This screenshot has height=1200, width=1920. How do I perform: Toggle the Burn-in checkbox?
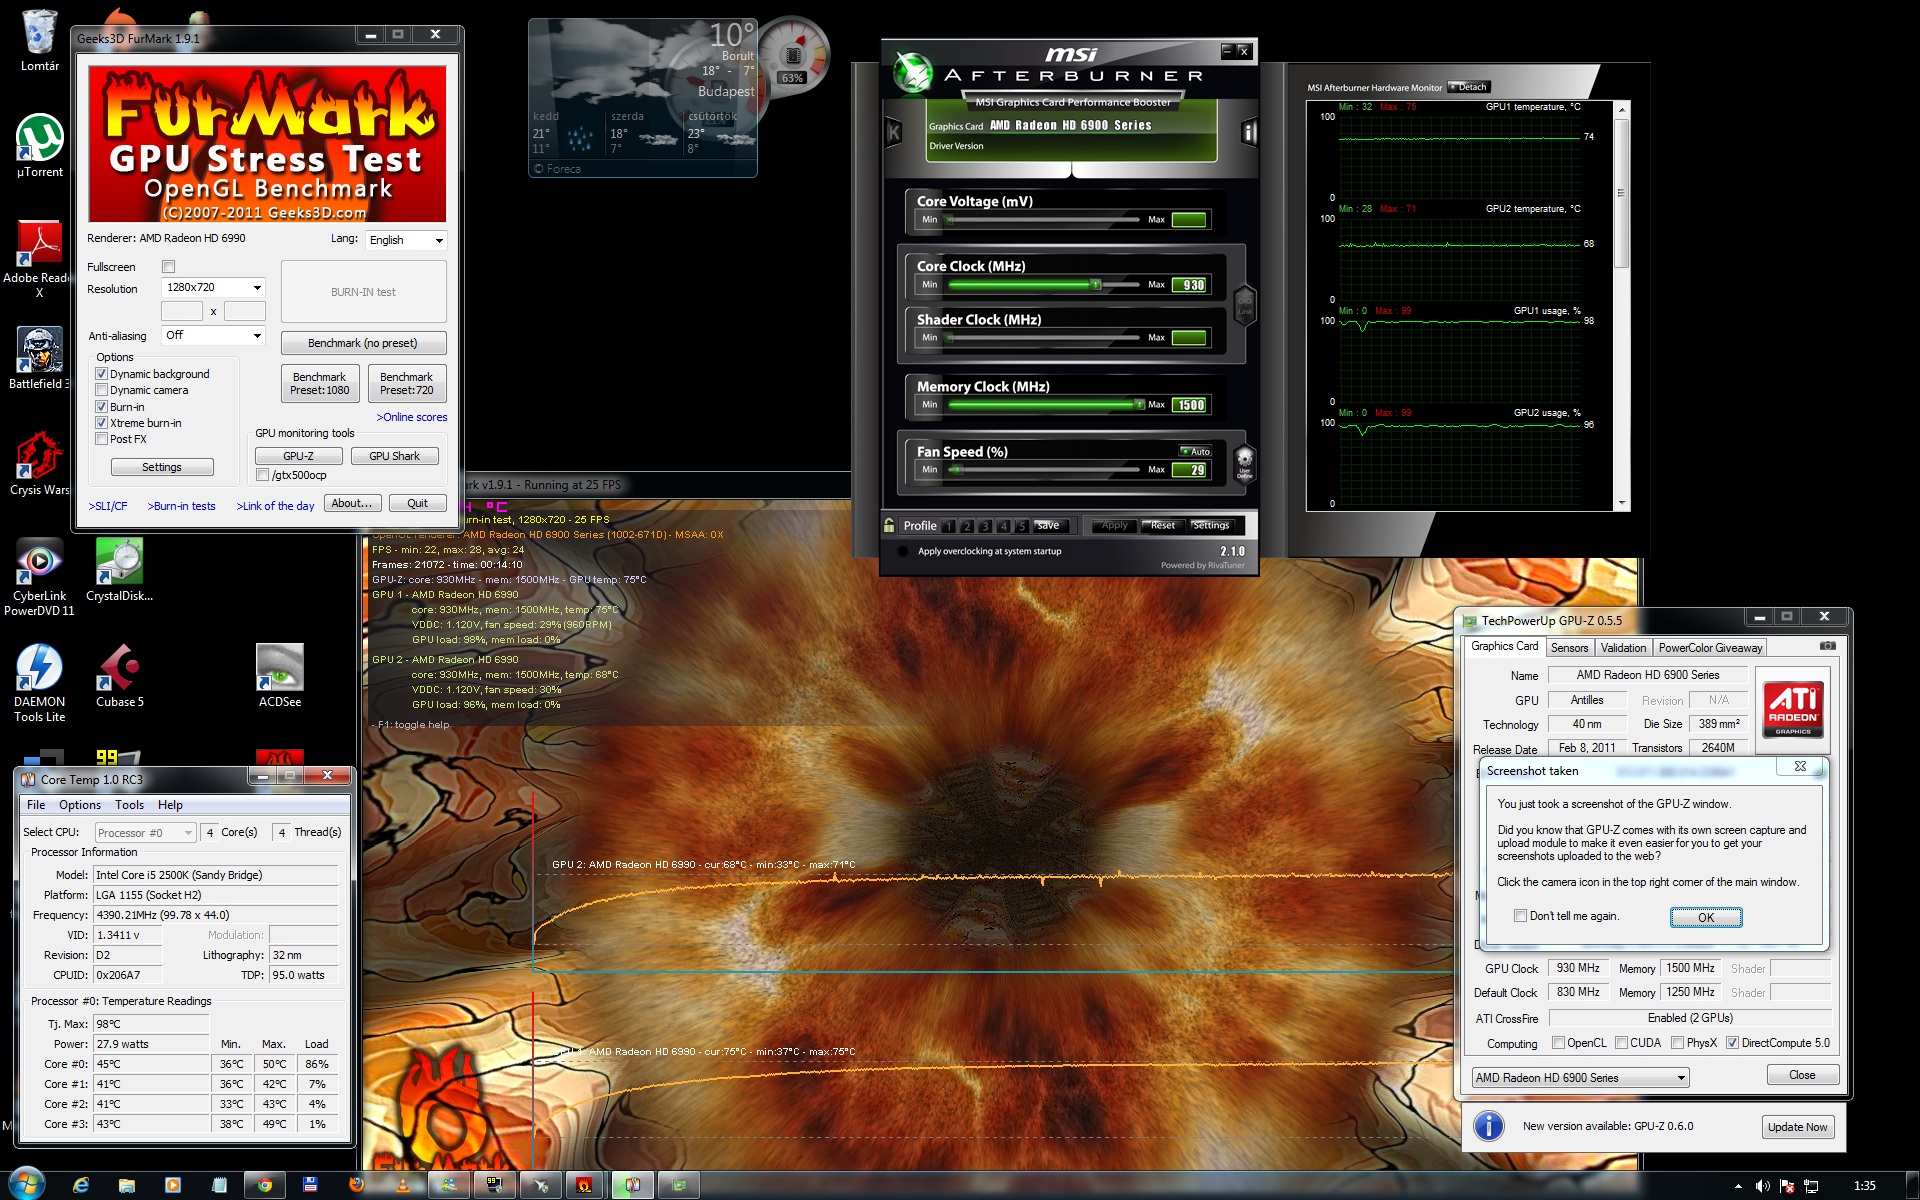coord(101,407)
